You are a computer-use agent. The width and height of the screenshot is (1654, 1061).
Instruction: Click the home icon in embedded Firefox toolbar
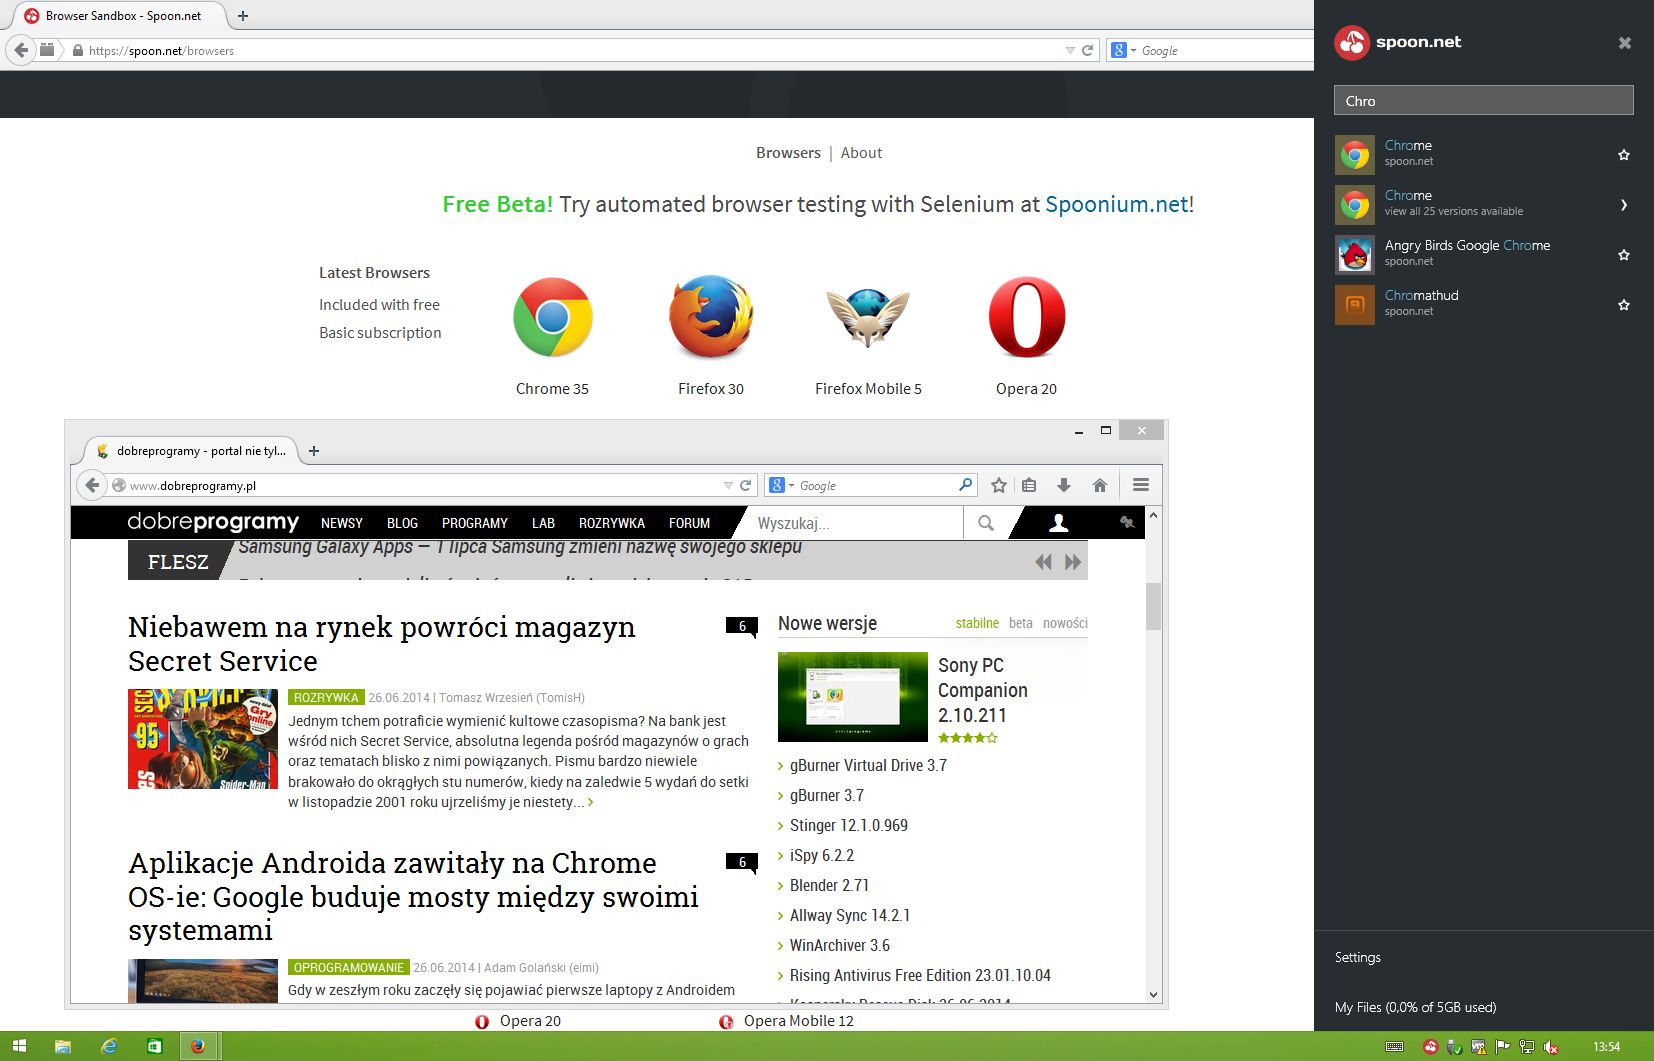[1100, 485]
